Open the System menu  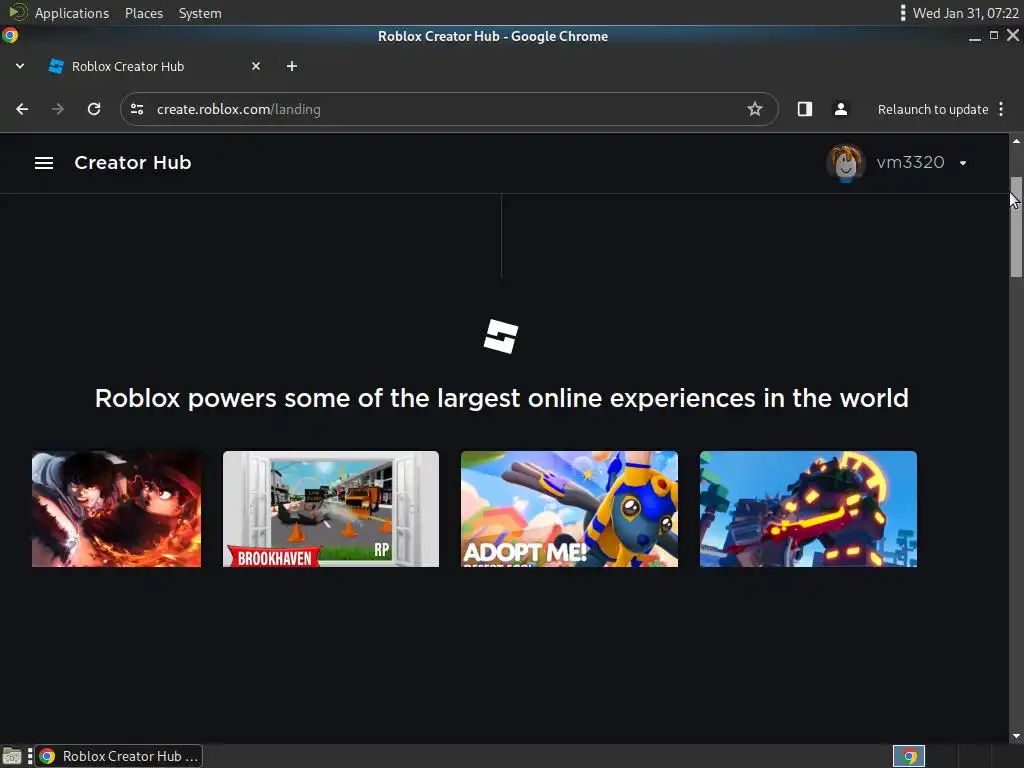tap(200, 13)
